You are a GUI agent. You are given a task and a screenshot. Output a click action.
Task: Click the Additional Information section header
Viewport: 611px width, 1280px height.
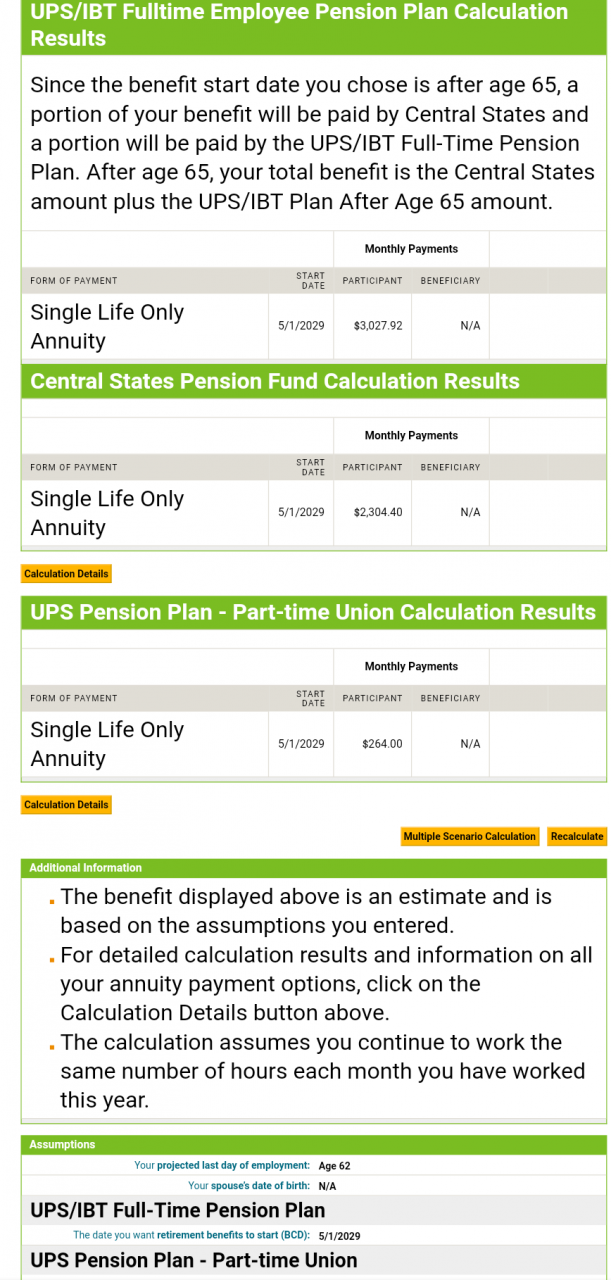[x=314, y=868]
